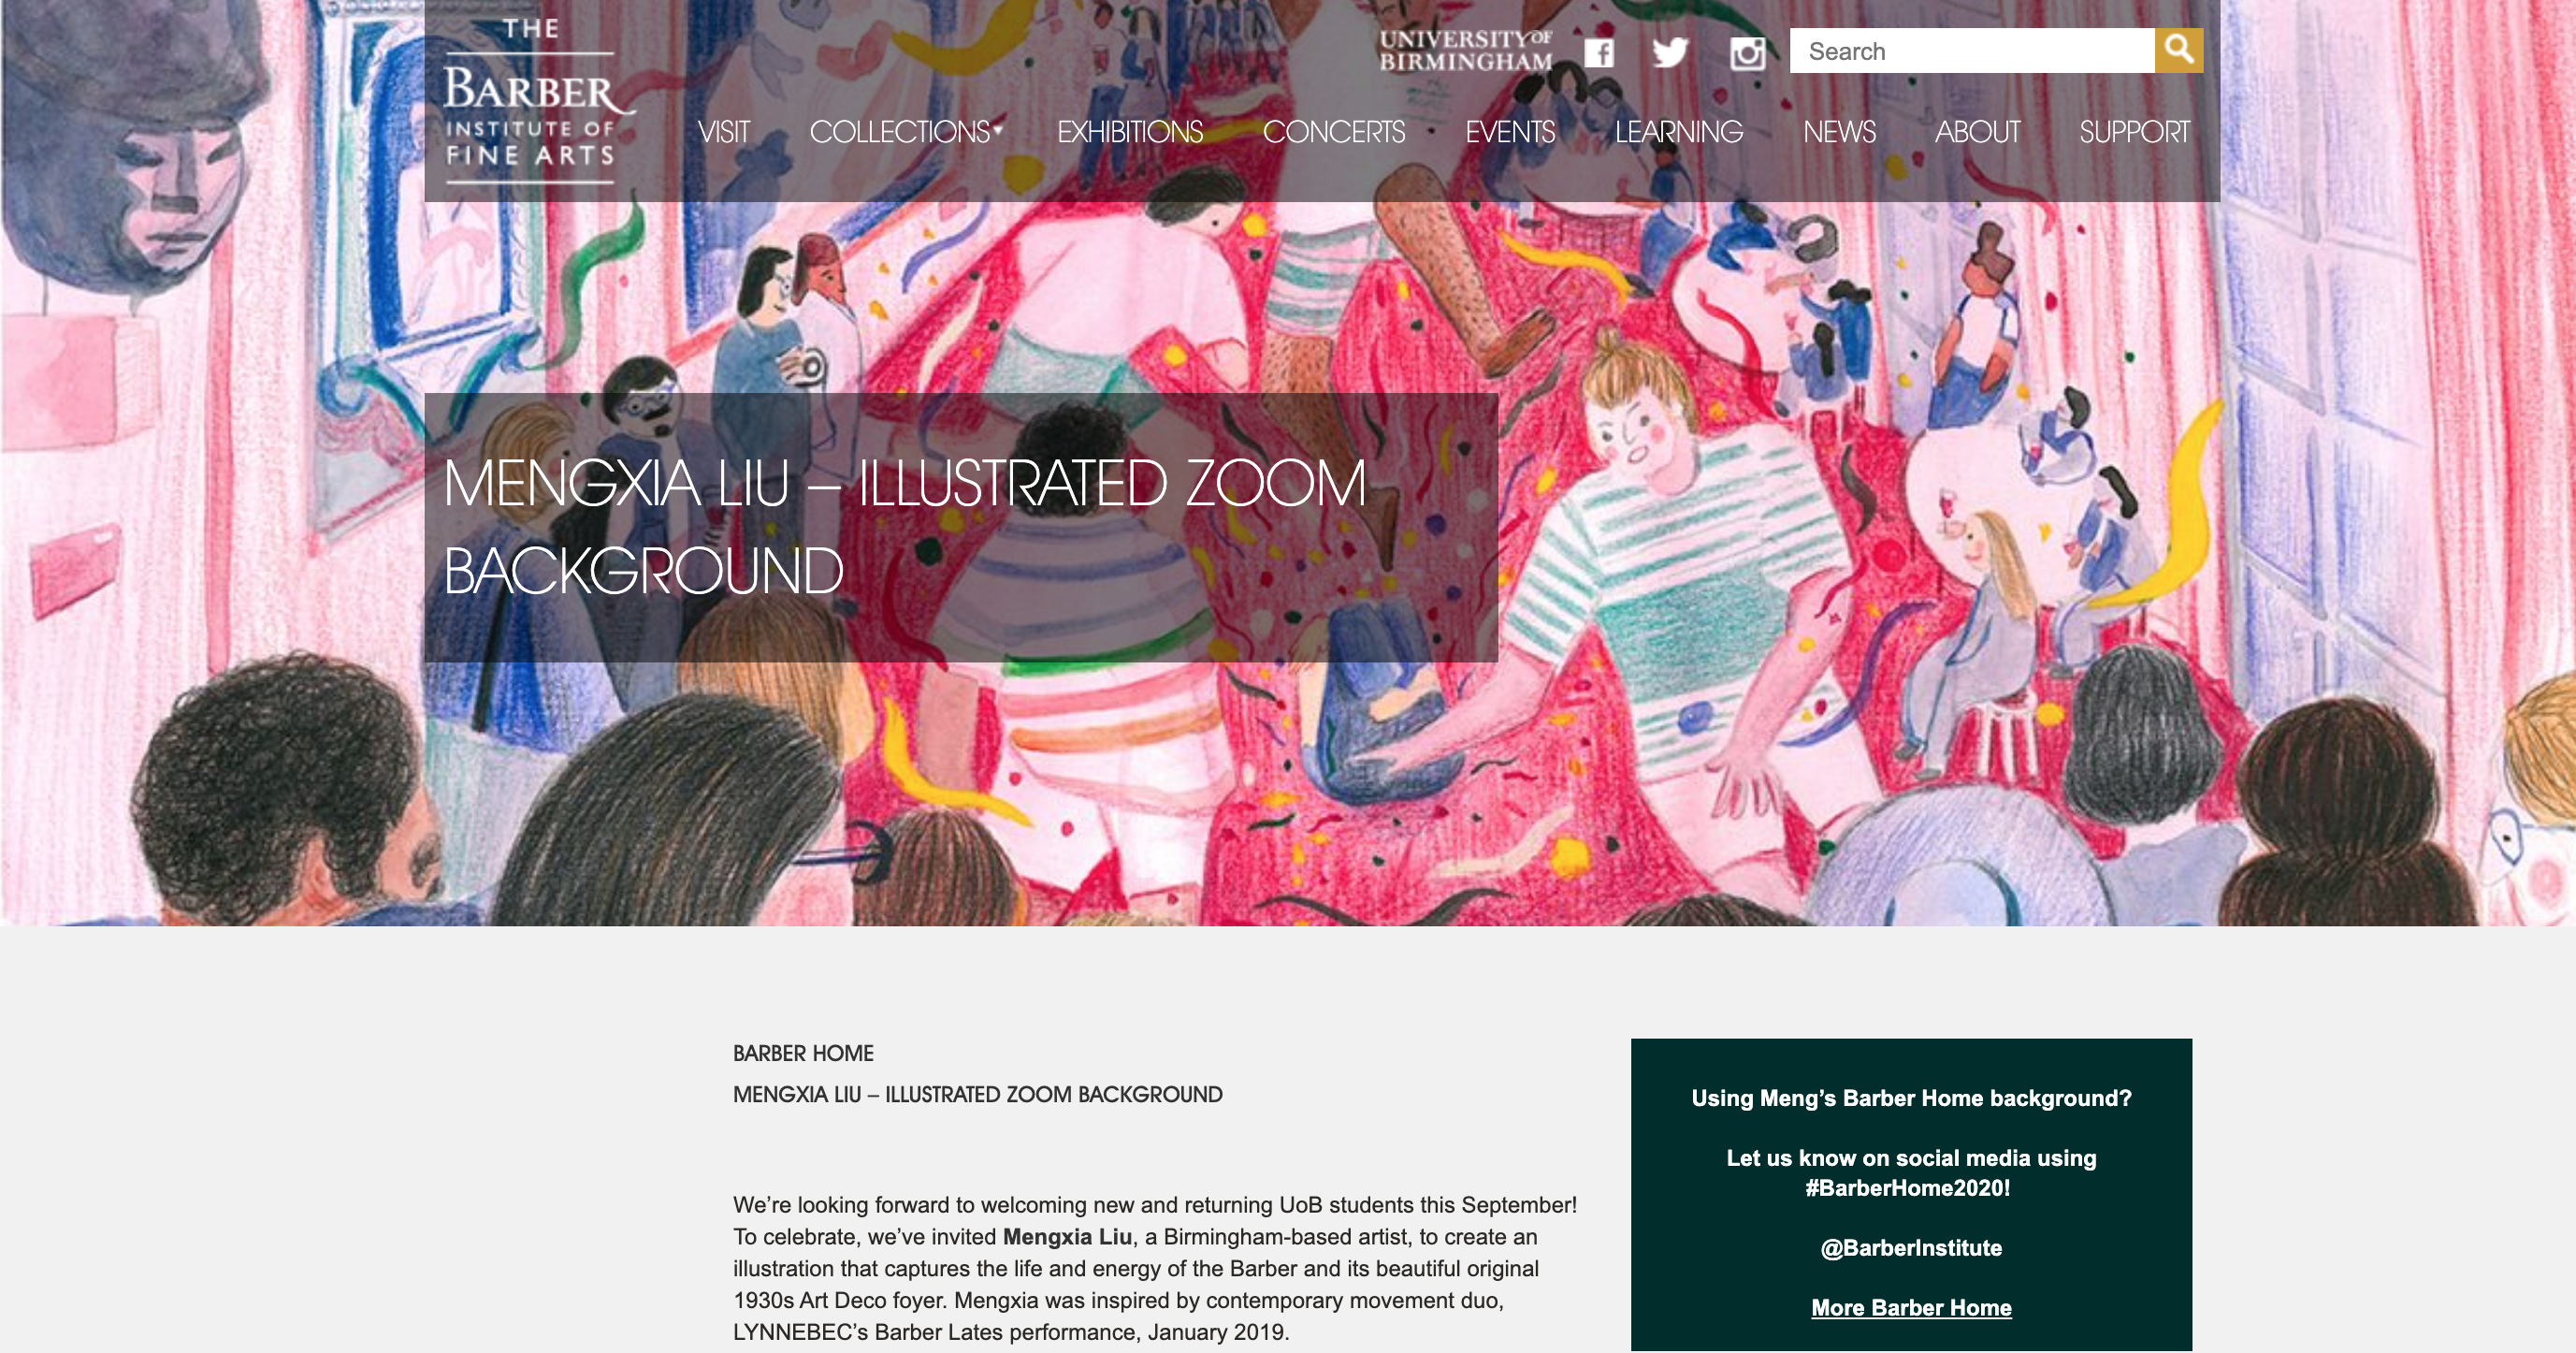
Task: Click the University of Birmingham logo
Action: coord(1466,50)
